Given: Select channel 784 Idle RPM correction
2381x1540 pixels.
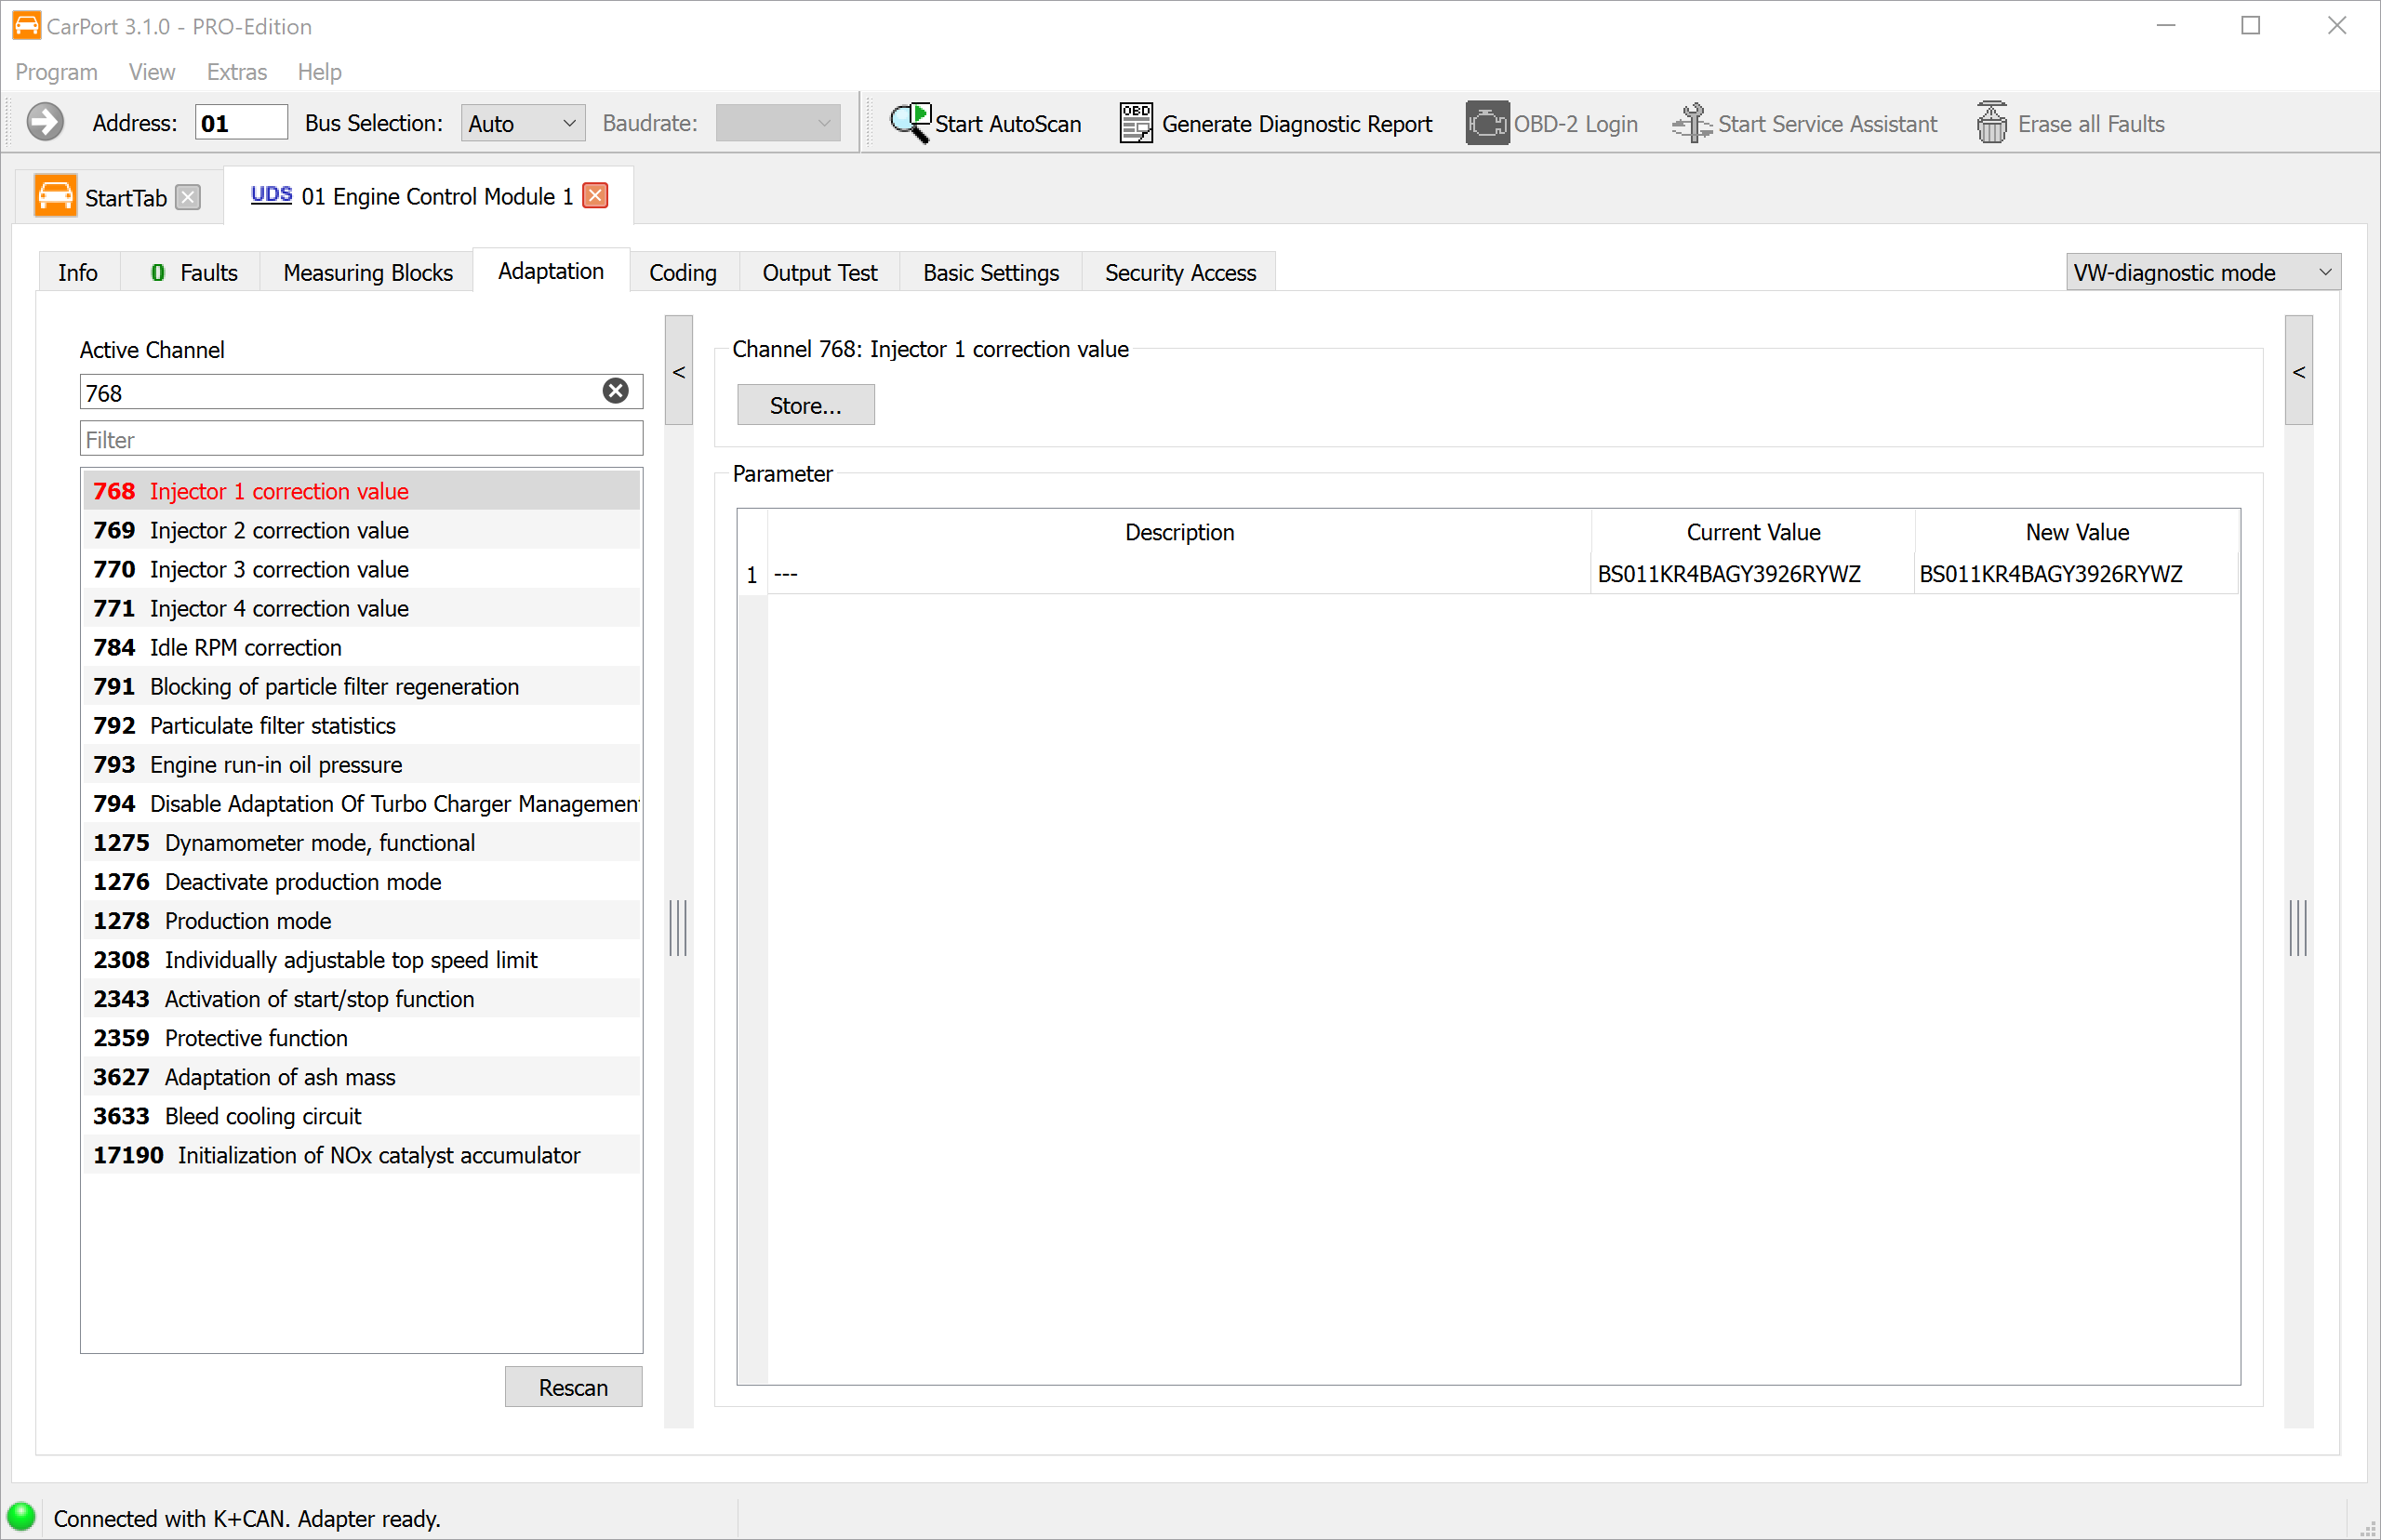Looking at the screenshot, I should click(x=361, y=646).
